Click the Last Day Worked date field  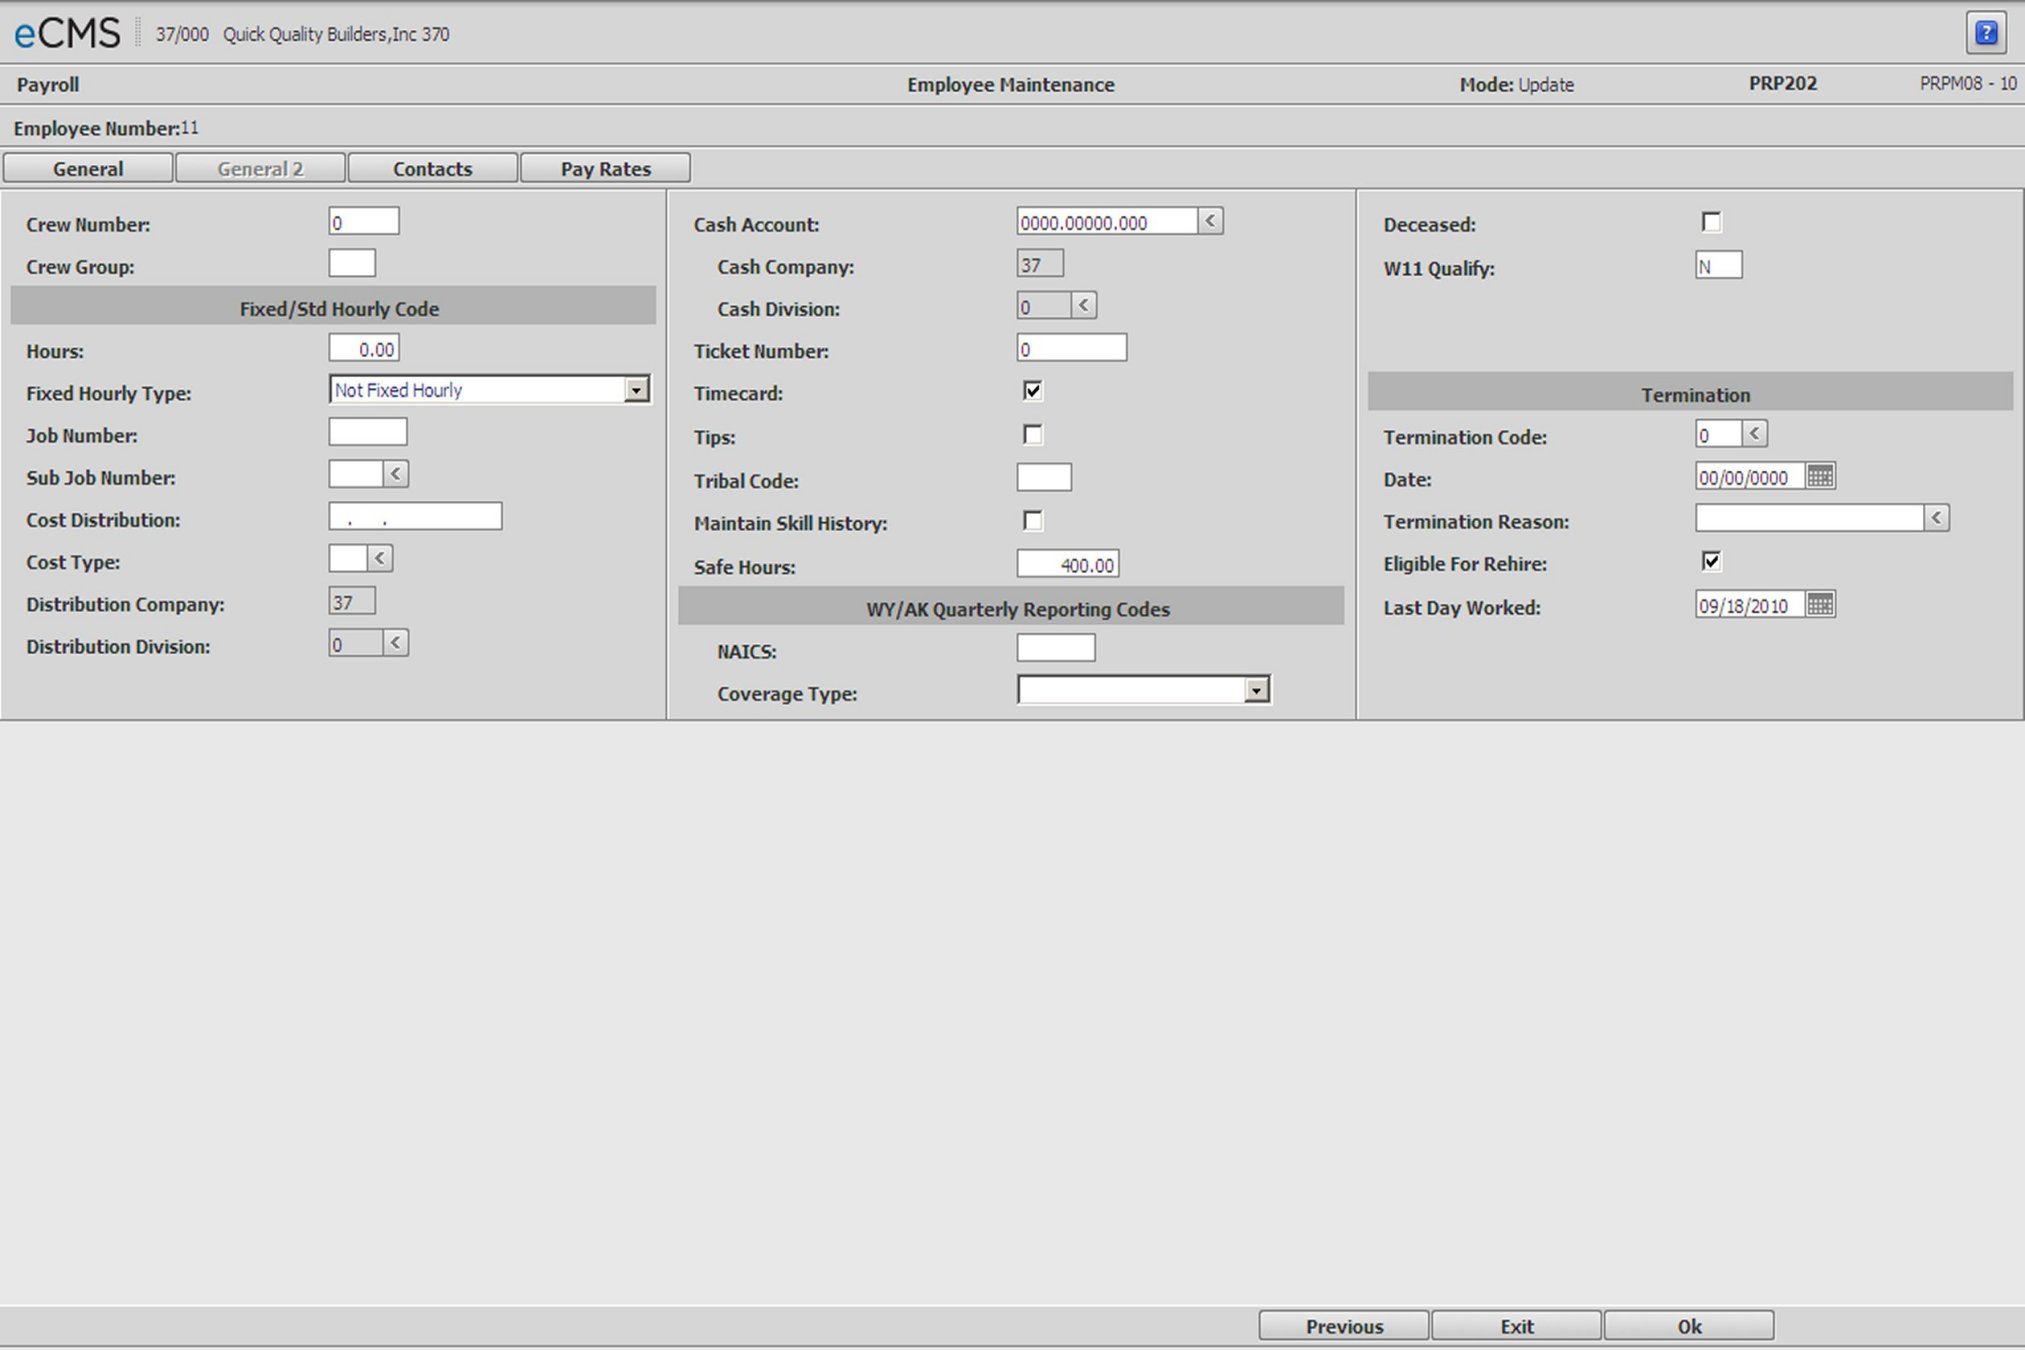tap(1751, 604)
